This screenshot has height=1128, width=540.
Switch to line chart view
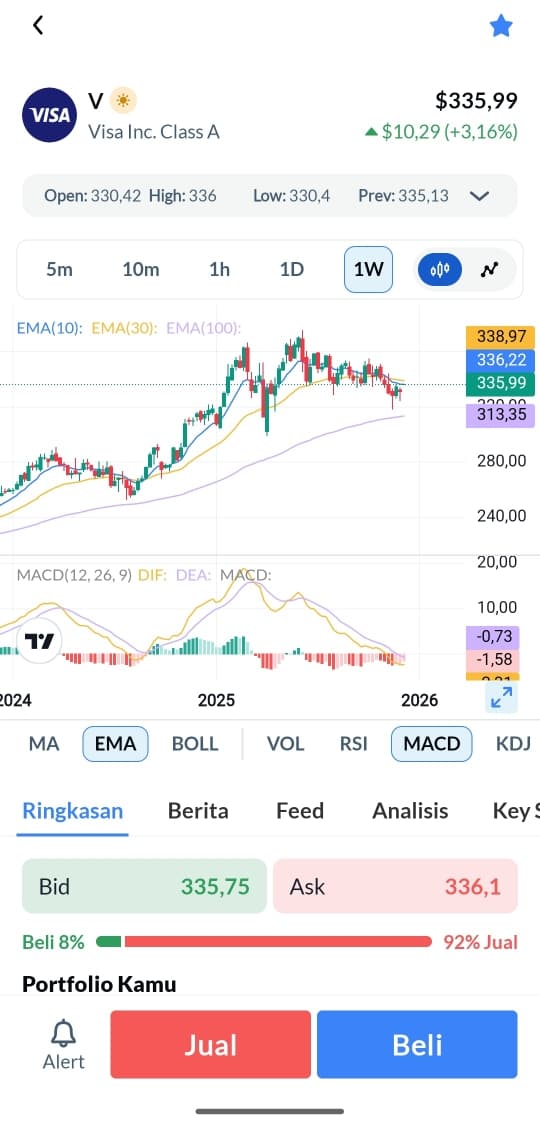tap(490, 270)
